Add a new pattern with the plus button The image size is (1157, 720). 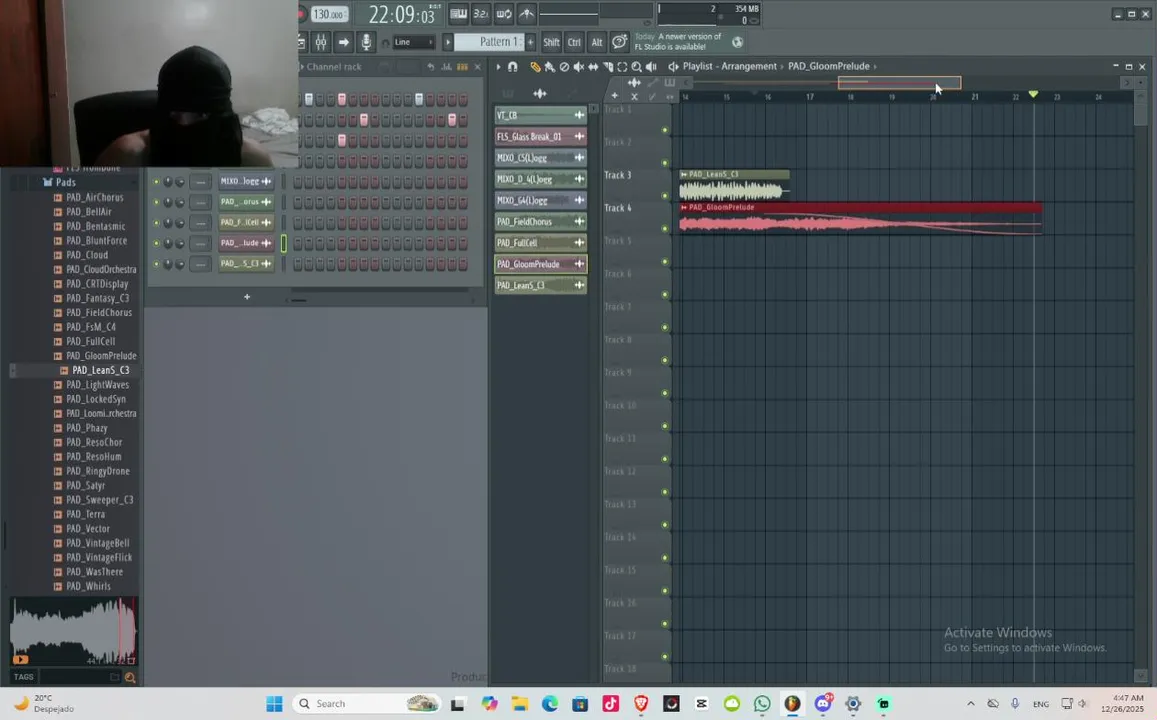point(530,42)
